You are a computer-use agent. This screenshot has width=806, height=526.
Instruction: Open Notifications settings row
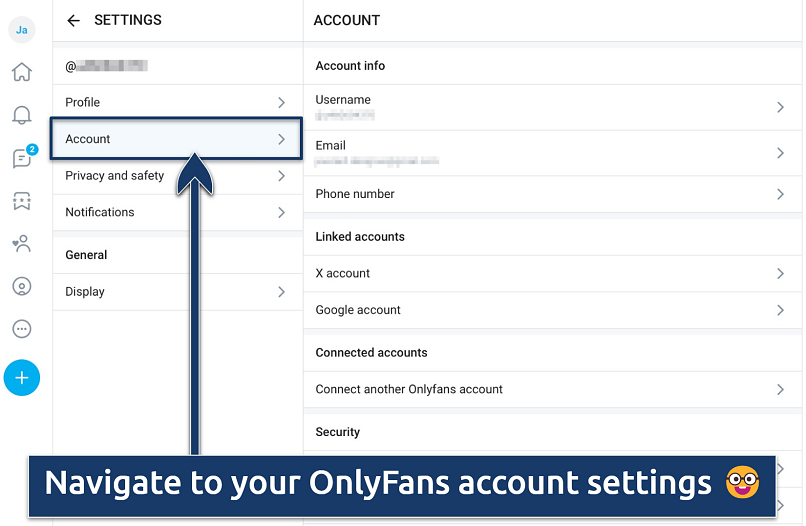(x=175, y=212)
